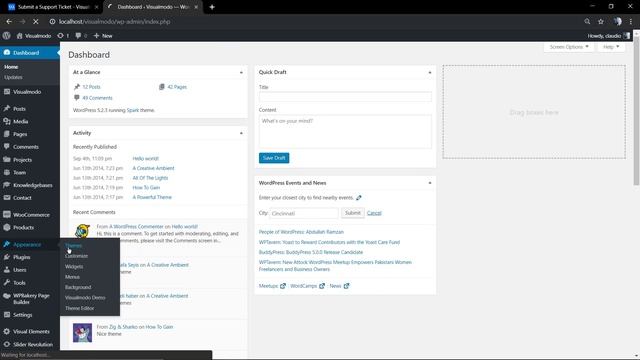This screenshot has height=360, width=640.
Task: Open Users in the sidebar
Action: pyautogui.click(x=20, y=270)
